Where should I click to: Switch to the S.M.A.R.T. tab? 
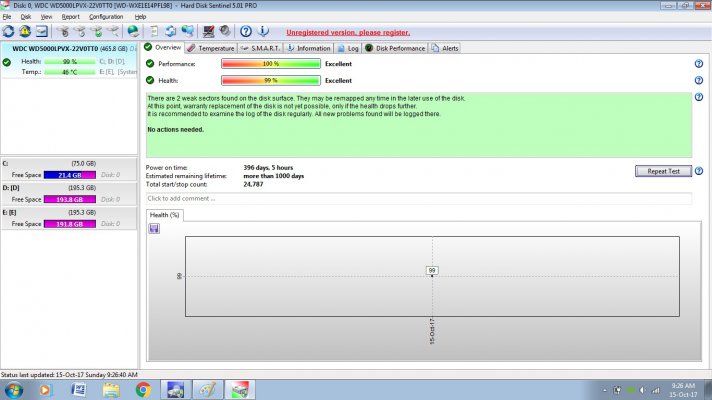coord(260,48)
